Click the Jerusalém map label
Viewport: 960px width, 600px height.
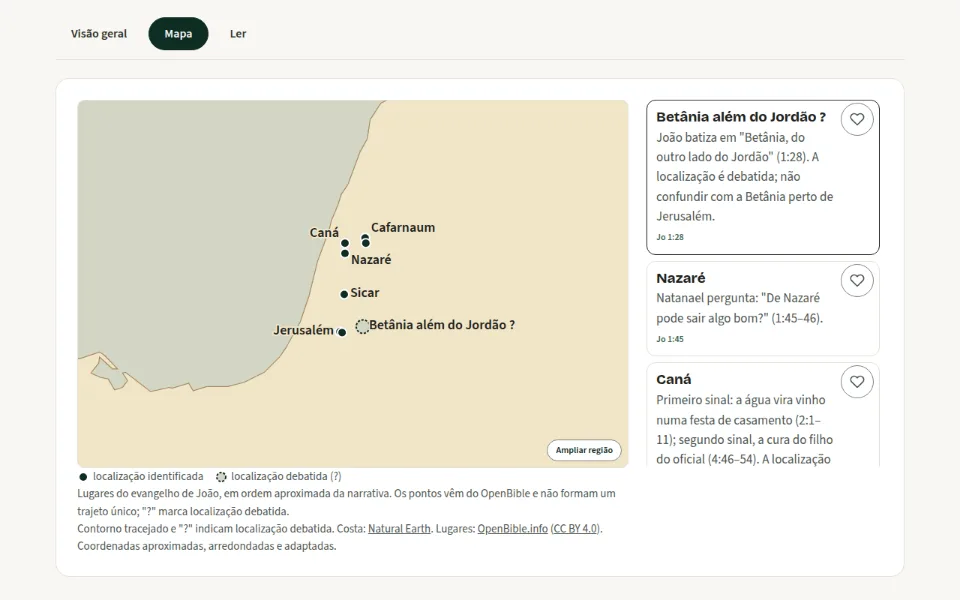(303, 330)
